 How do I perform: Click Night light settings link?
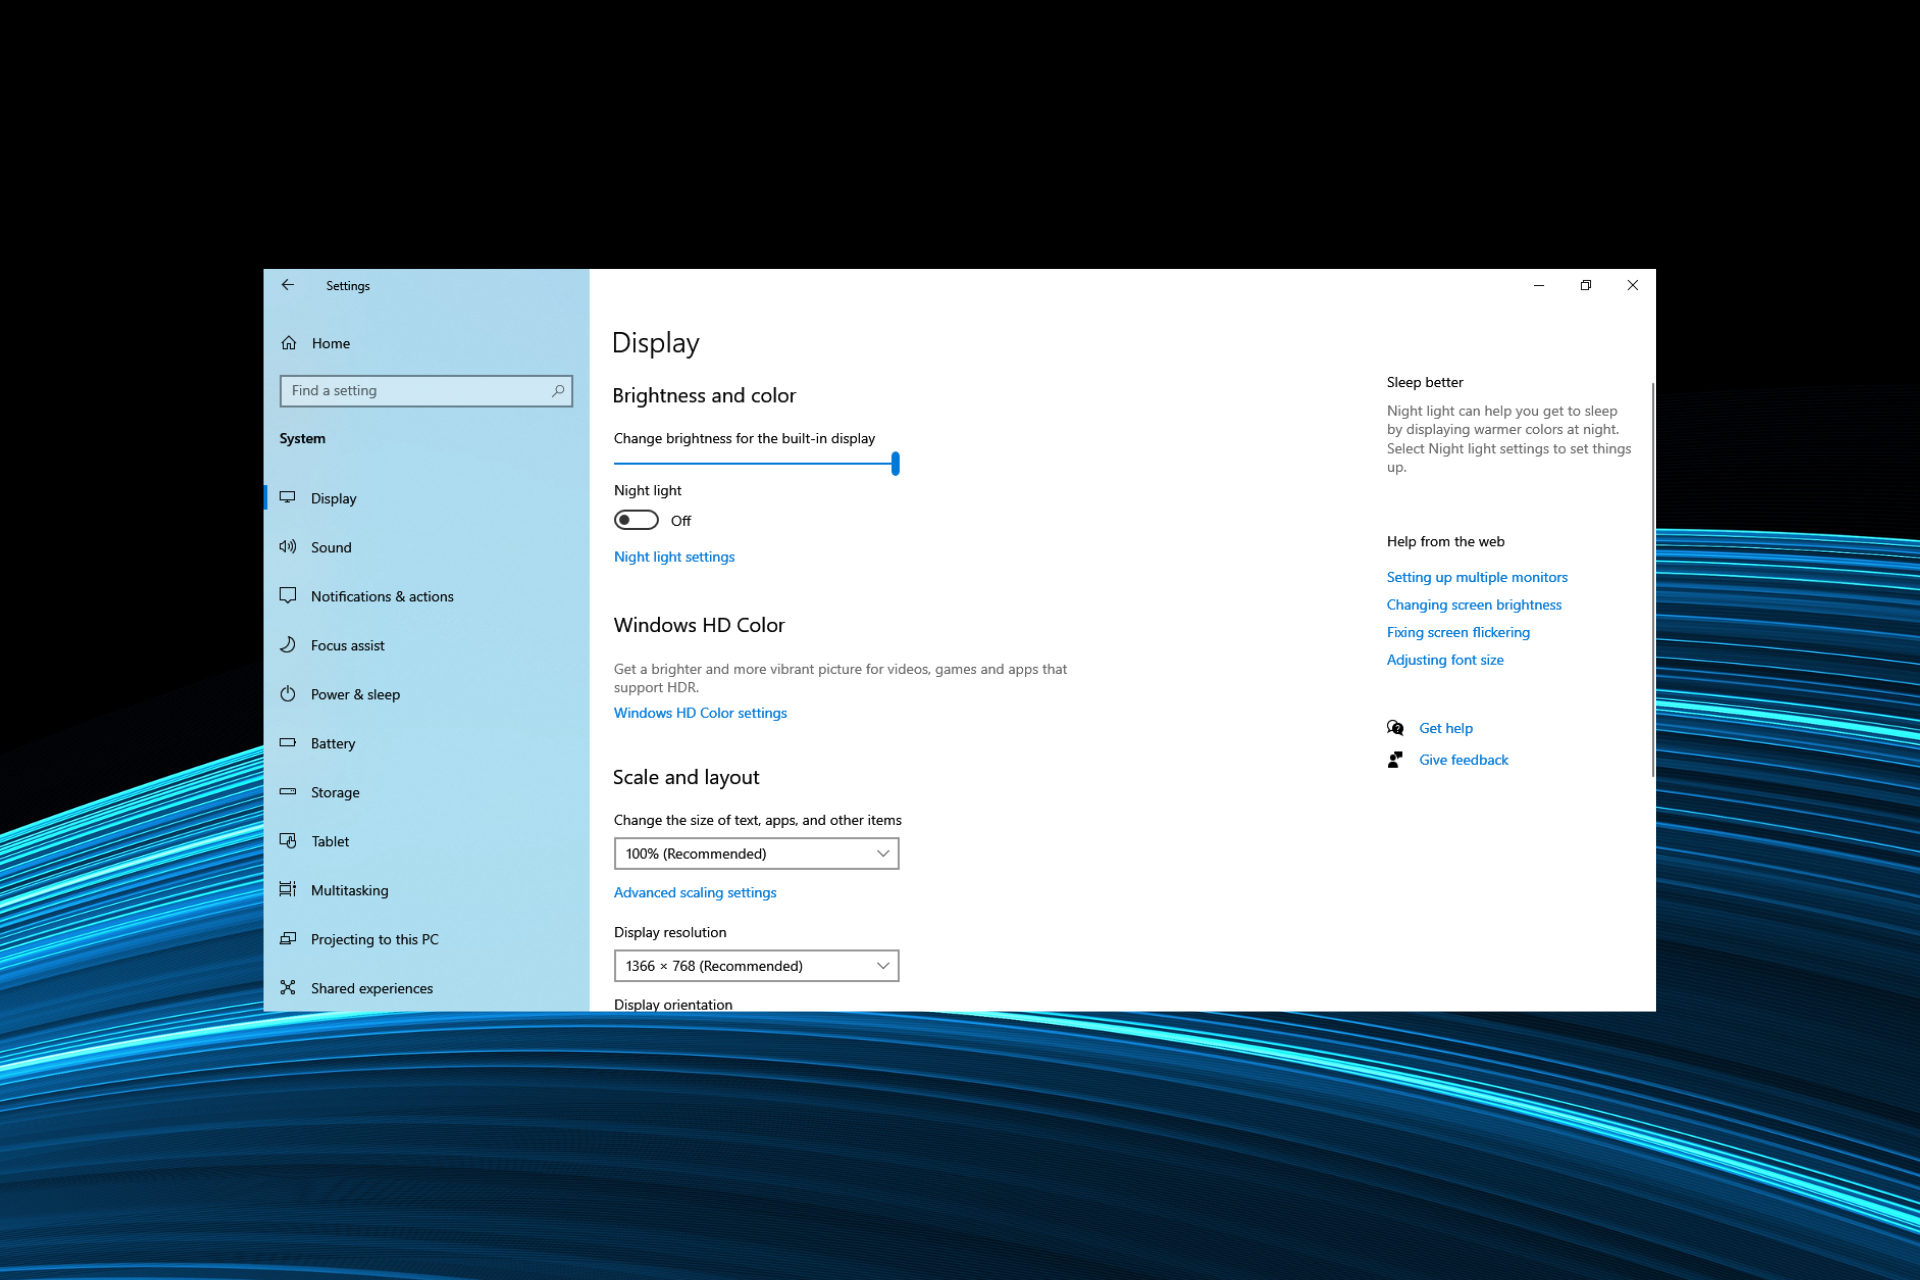point(674,556)
